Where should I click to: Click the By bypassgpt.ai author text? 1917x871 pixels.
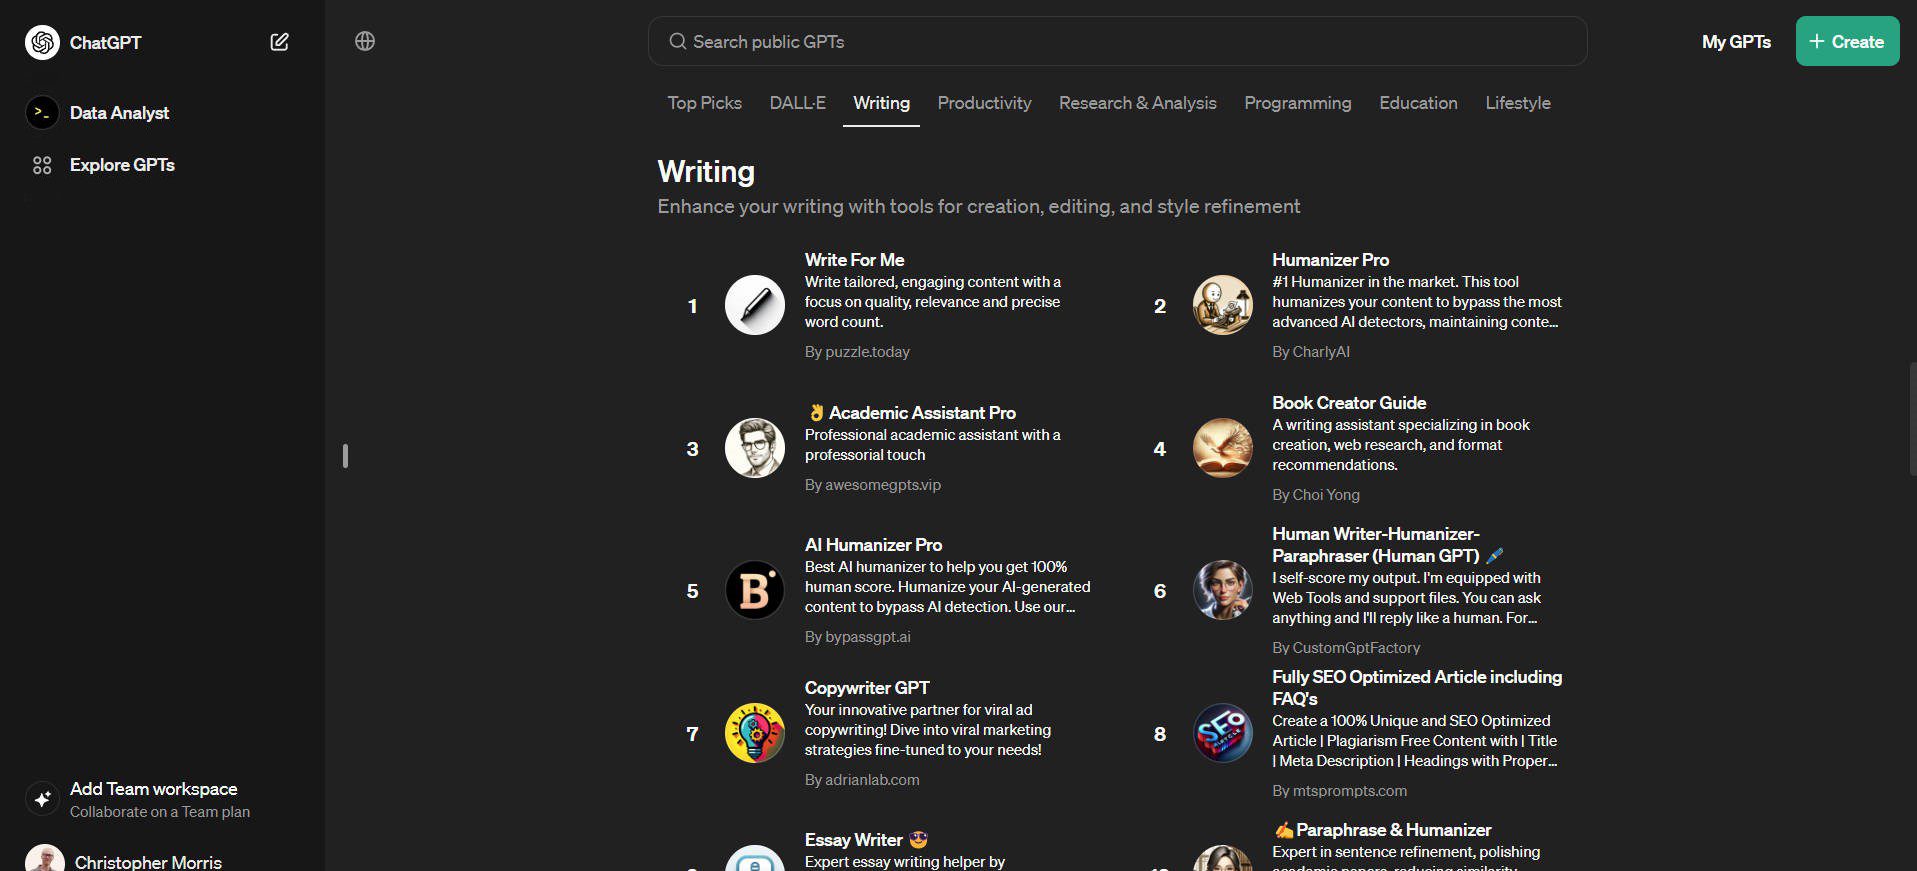click(x=857, y=637)
